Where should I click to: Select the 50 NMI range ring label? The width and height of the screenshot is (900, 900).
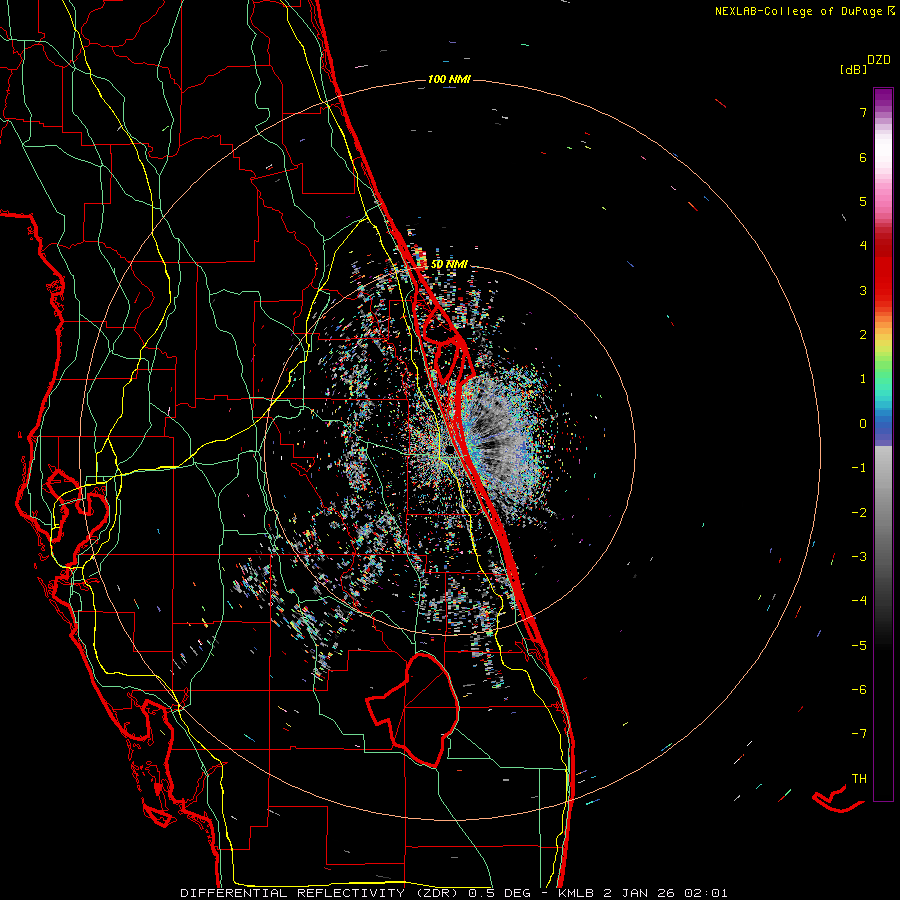[x=449, y=265]
